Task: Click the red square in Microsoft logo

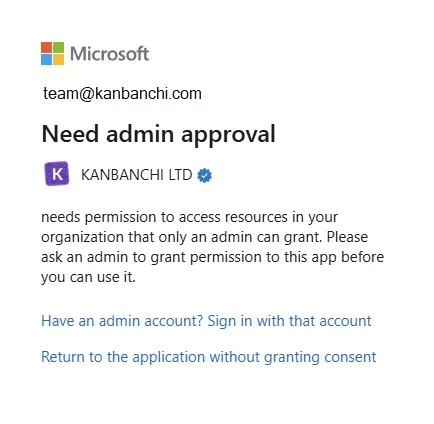Action: click(x=46, y=47)
